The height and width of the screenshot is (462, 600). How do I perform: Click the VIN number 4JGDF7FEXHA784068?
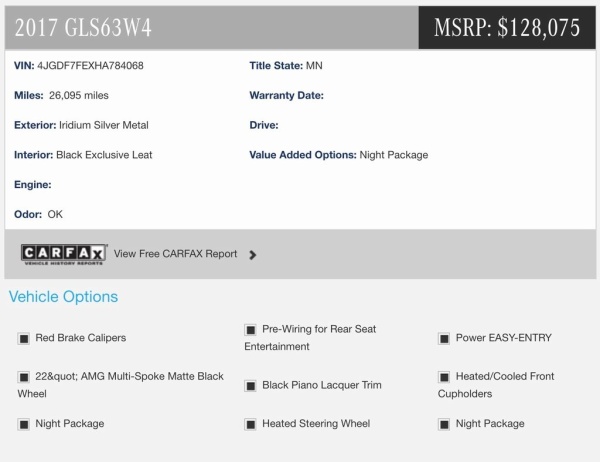91,66
